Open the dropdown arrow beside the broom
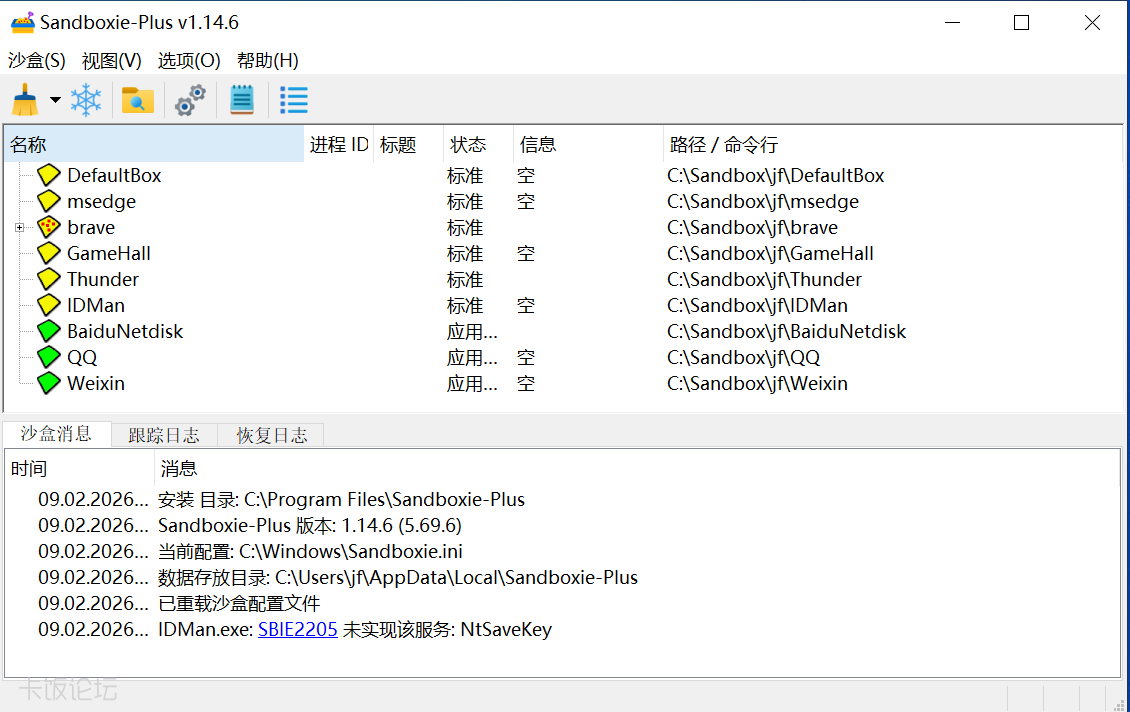 click(55, 100)
